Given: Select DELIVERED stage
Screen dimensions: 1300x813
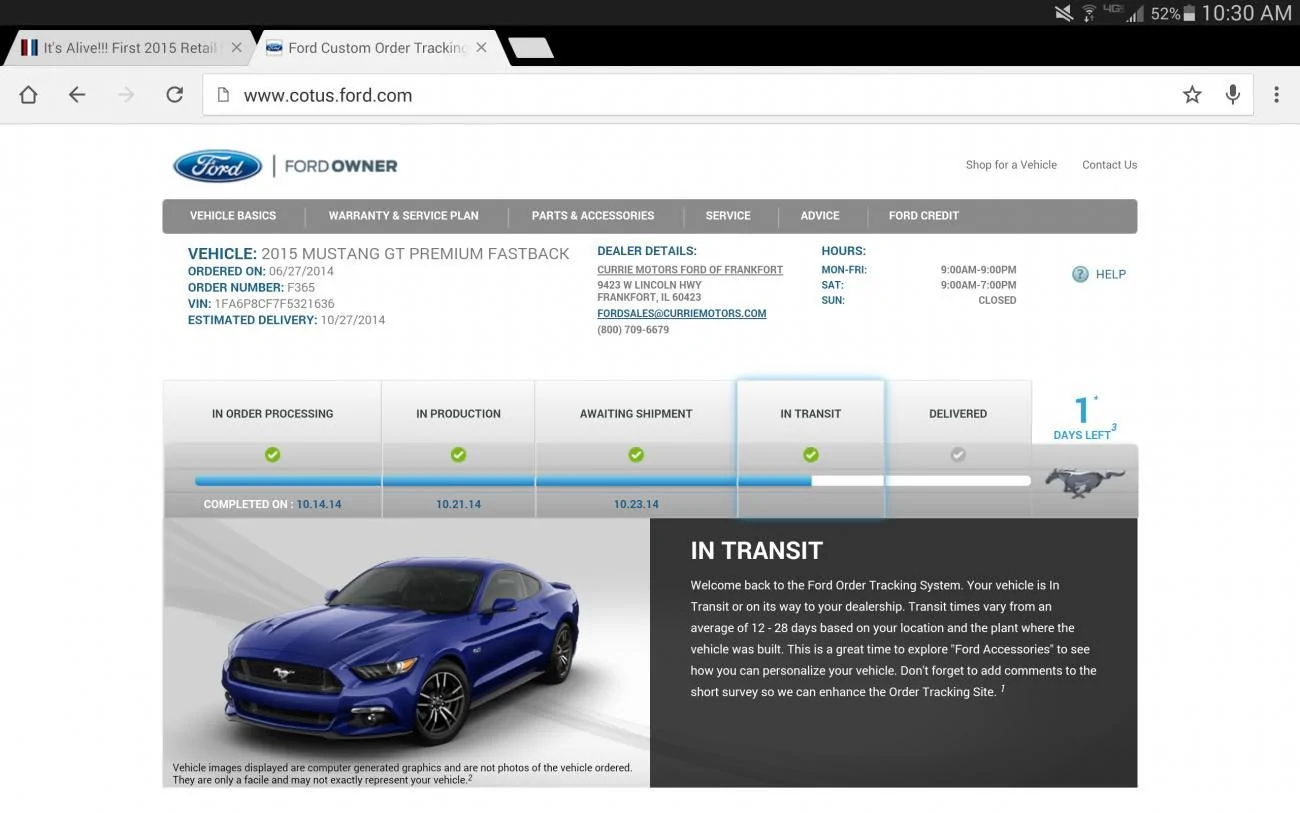Looking at the screenshot, I should [x=958, y=413].
